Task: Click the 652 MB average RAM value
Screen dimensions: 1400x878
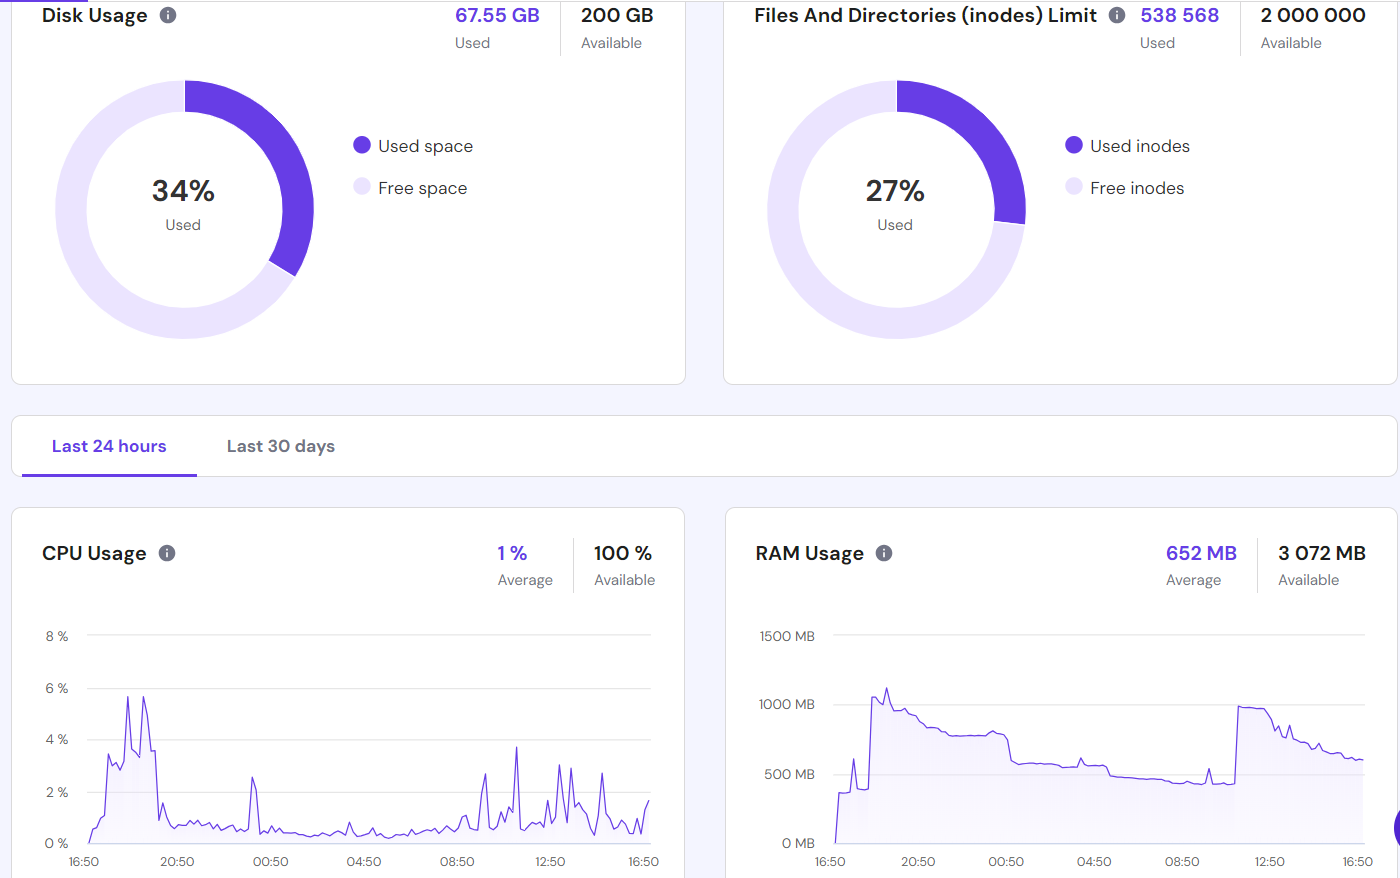Action: coord(1201,553)
